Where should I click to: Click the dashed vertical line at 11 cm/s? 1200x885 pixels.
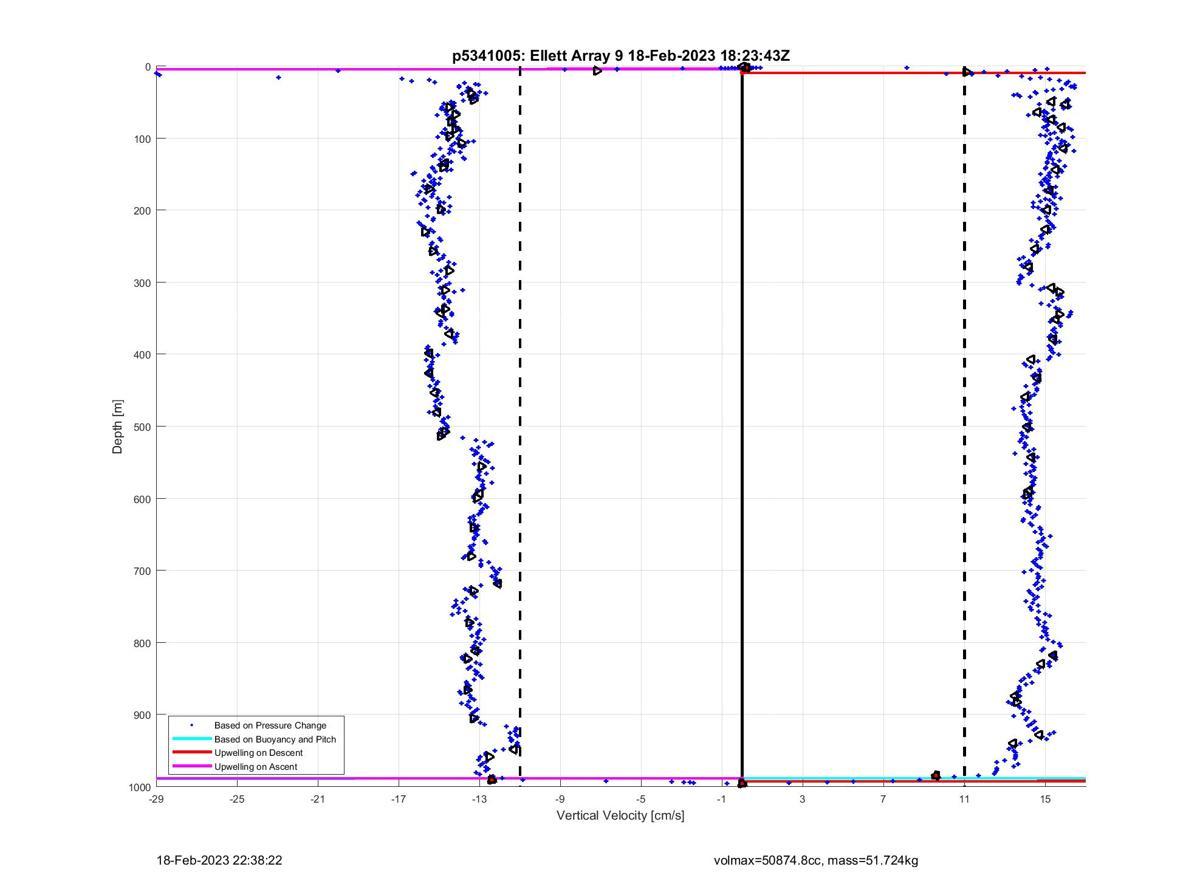[964, 427]
